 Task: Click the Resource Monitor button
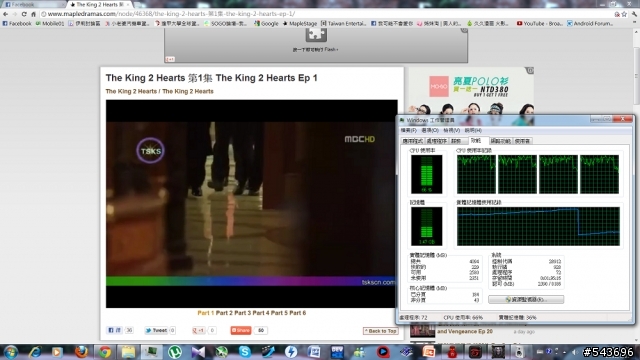pyautogui.click(x=526, y=300)
